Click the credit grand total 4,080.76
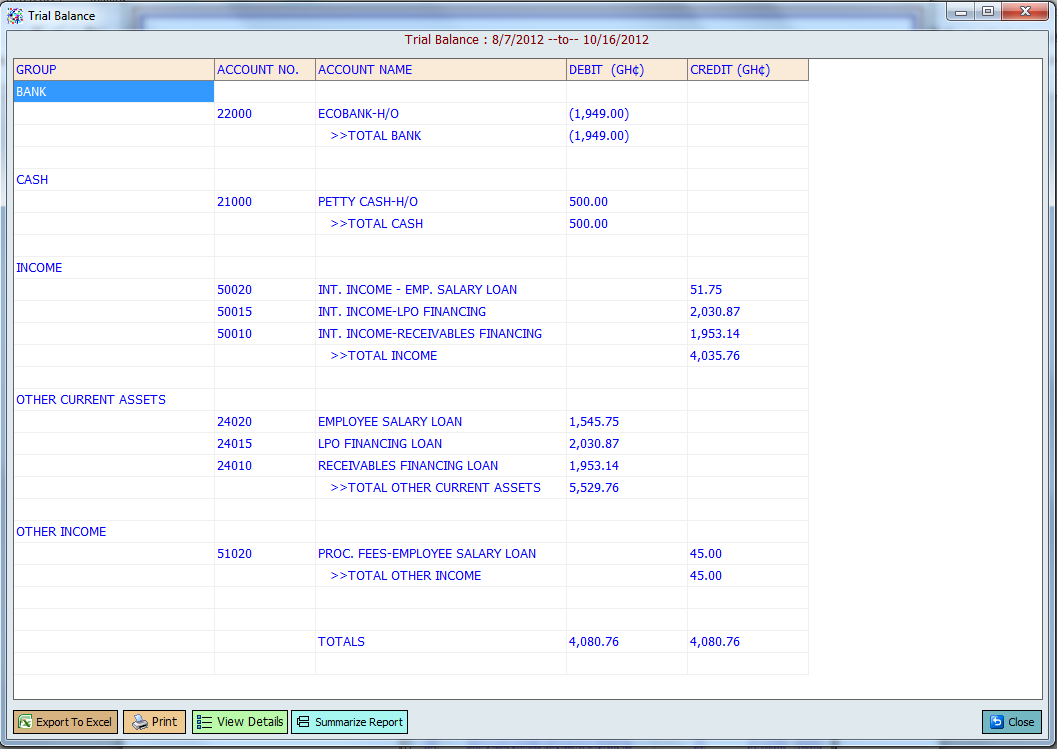This screenshot has height=749, width=1057. (x=715, y=642)
